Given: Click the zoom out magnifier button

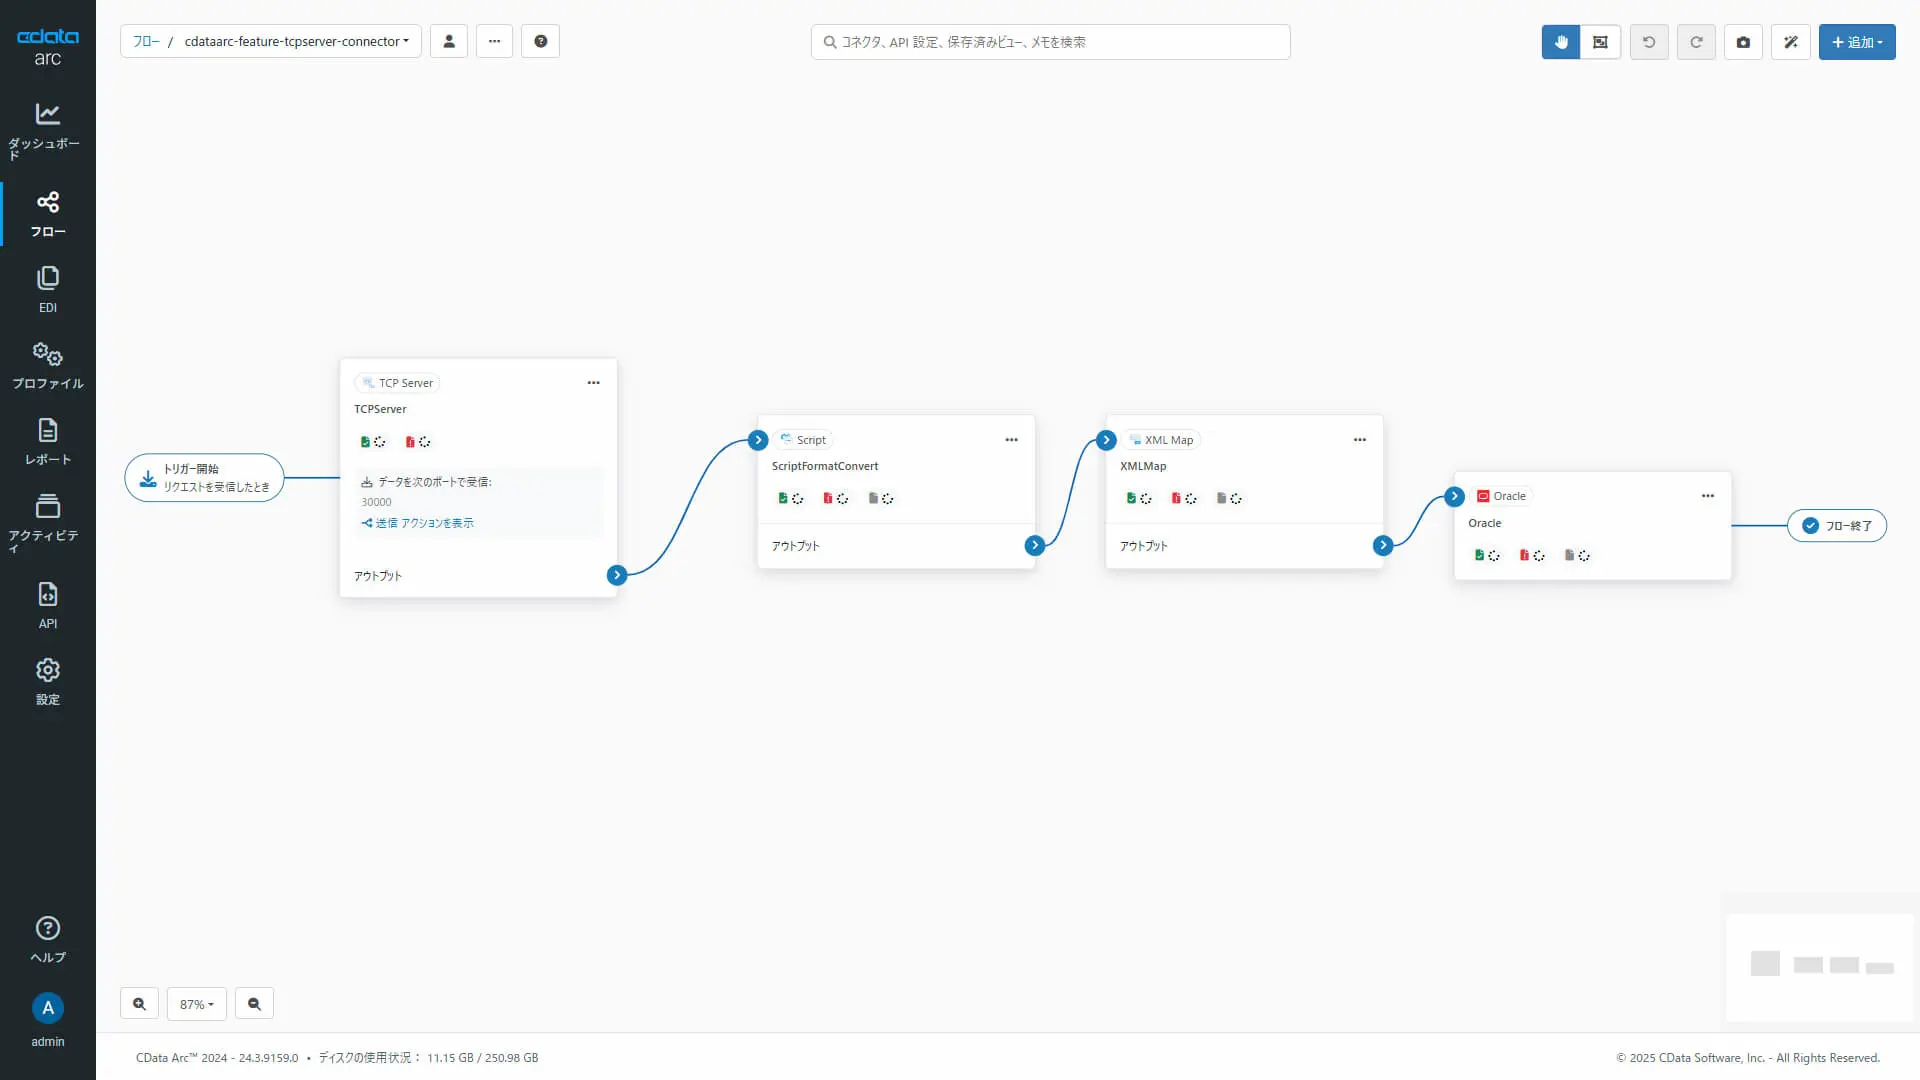Looking at the screenshot, I should (x=254, y=1004).
